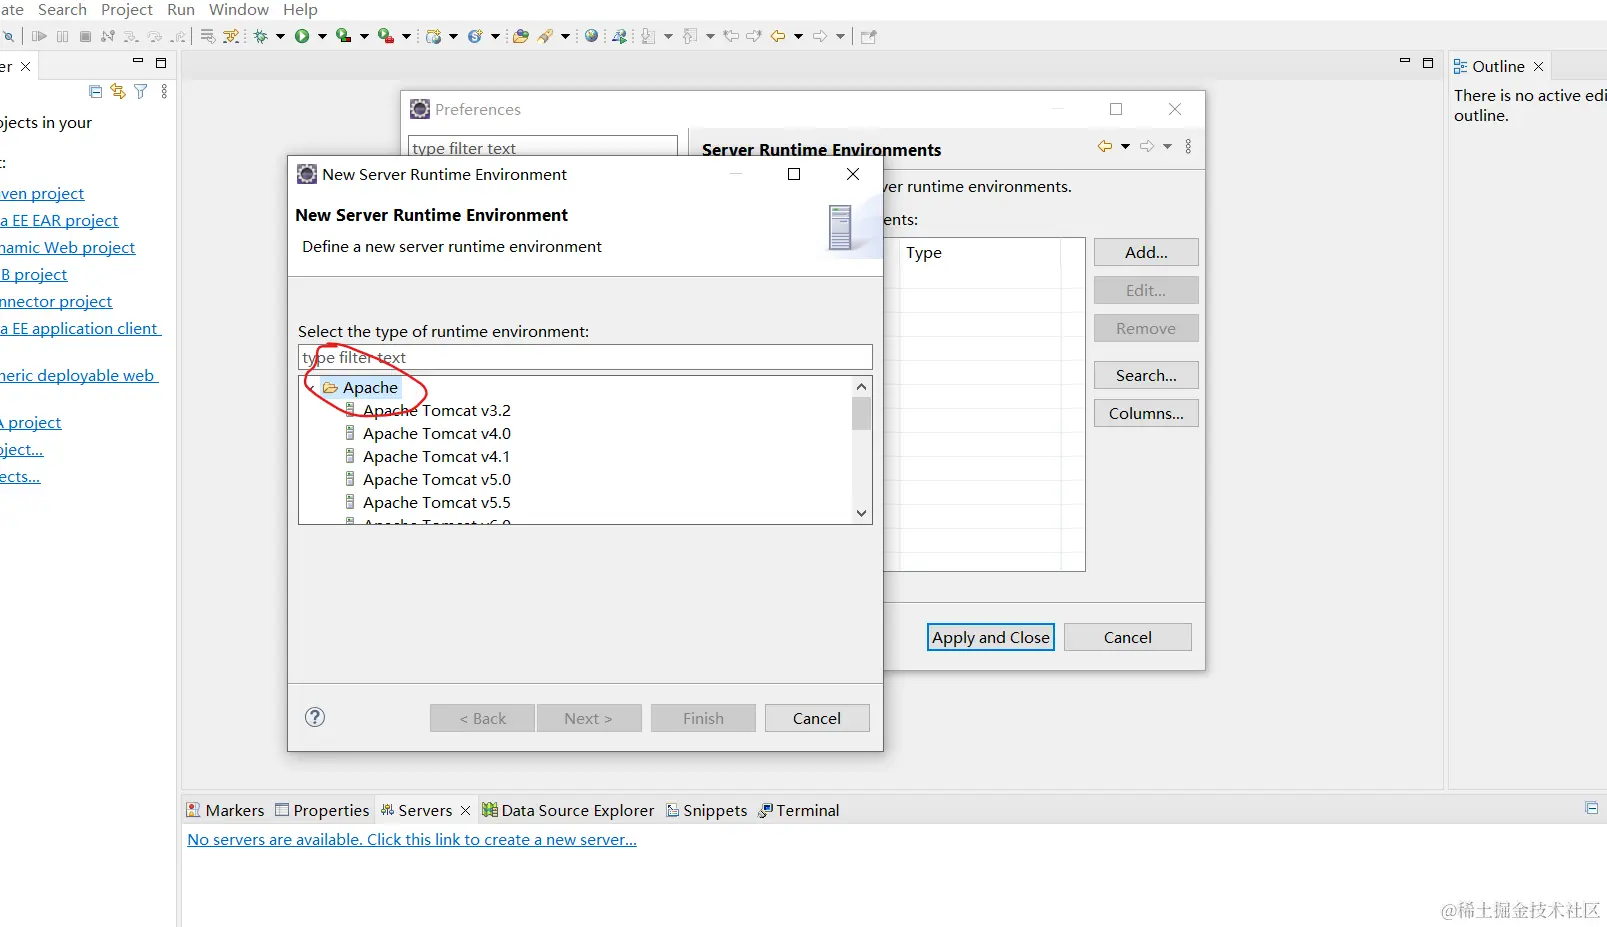Click the Terminate square toolbar icon
The height and width of the screenshot is (927, 1607).
pyautogui.click(x=85, y=36)
